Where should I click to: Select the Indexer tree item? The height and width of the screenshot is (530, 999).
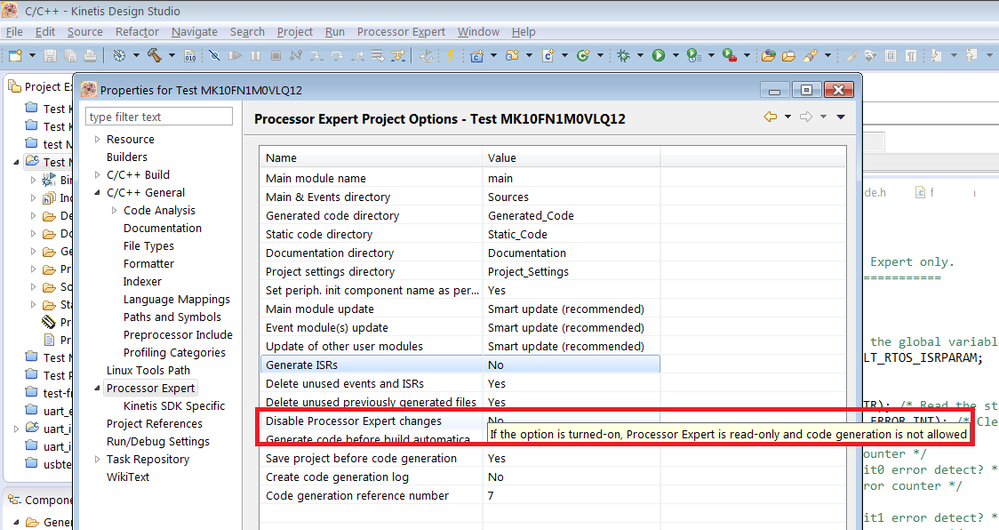tap(142, 281)
